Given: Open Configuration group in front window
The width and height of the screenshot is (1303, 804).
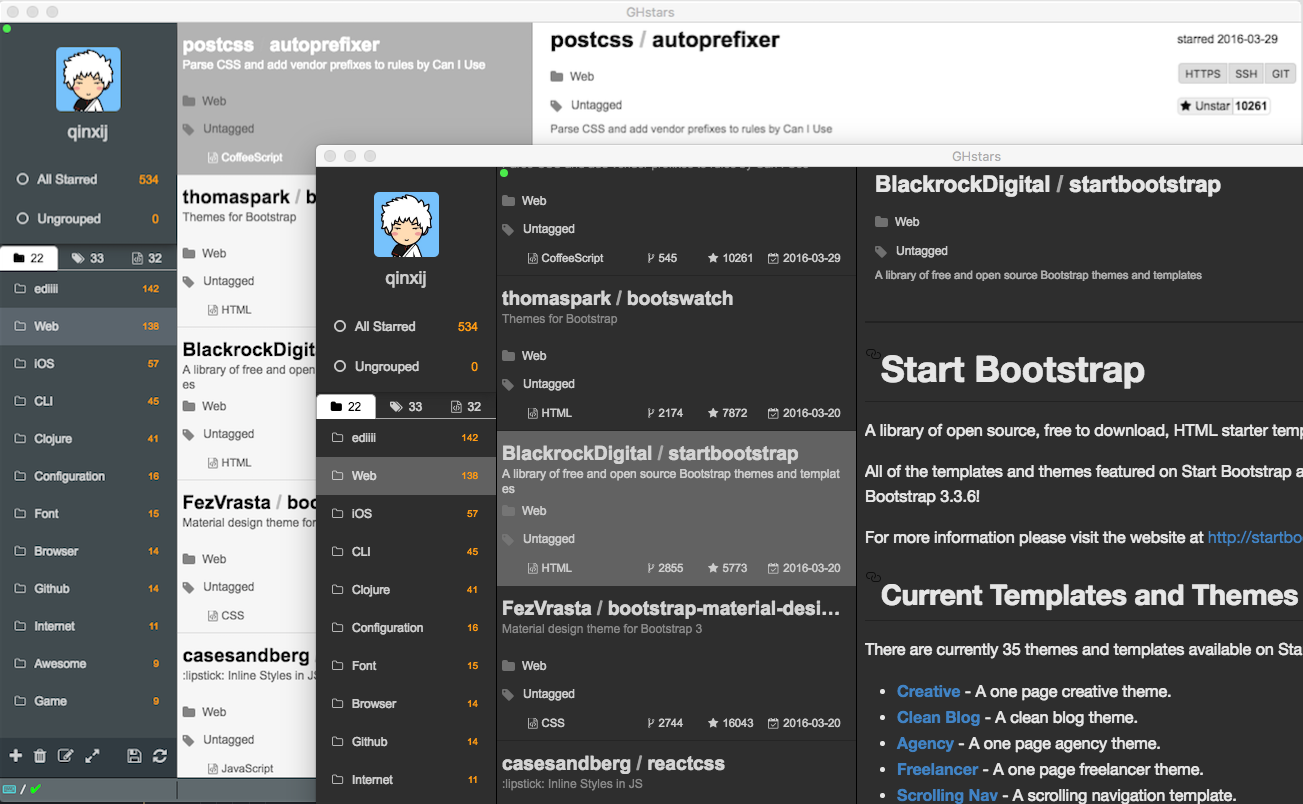Looking at the screenshot, I should (406, 627).
